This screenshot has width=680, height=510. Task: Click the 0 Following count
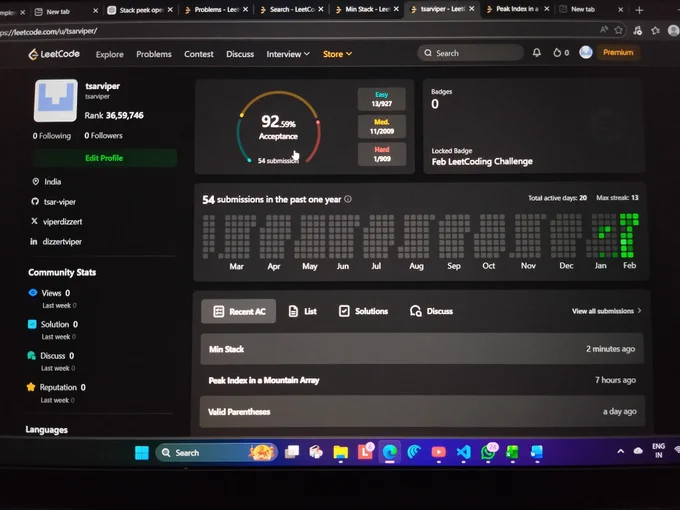point(52,136)
